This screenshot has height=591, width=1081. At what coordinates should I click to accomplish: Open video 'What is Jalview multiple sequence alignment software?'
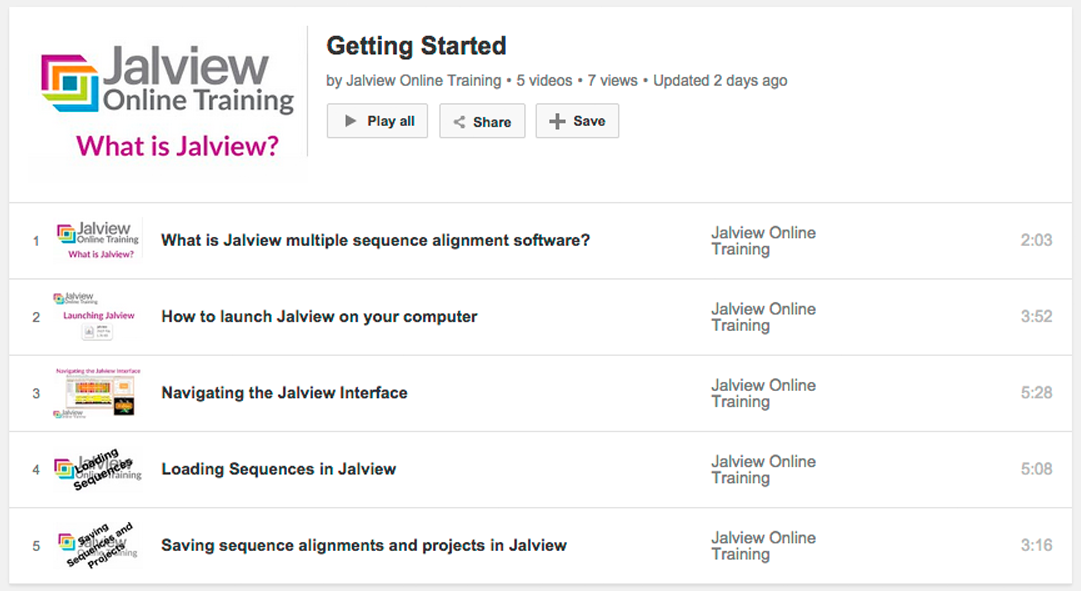pyautogui.click(x=376, y=240)
